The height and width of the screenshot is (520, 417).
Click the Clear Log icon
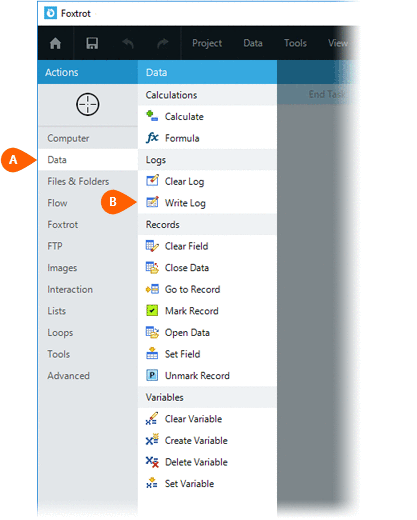[x=152, y=181]
